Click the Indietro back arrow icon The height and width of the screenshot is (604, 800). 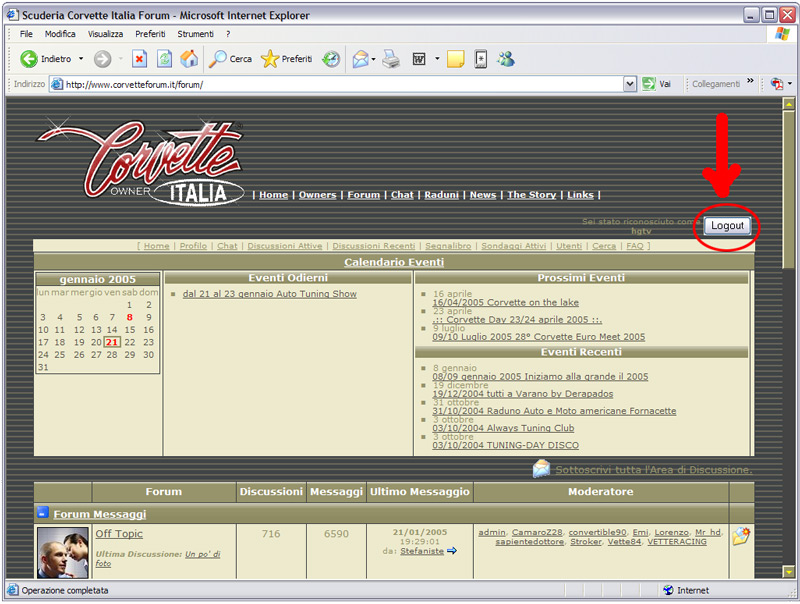pos(29,59)
